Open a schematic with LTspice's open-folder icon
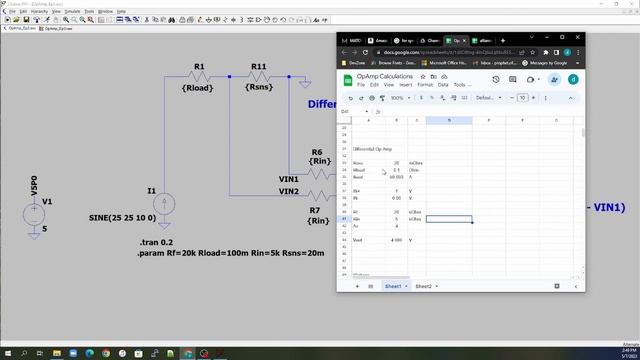Image resolution: width=640 pixels, height=360 pixels. pos(16,20)
